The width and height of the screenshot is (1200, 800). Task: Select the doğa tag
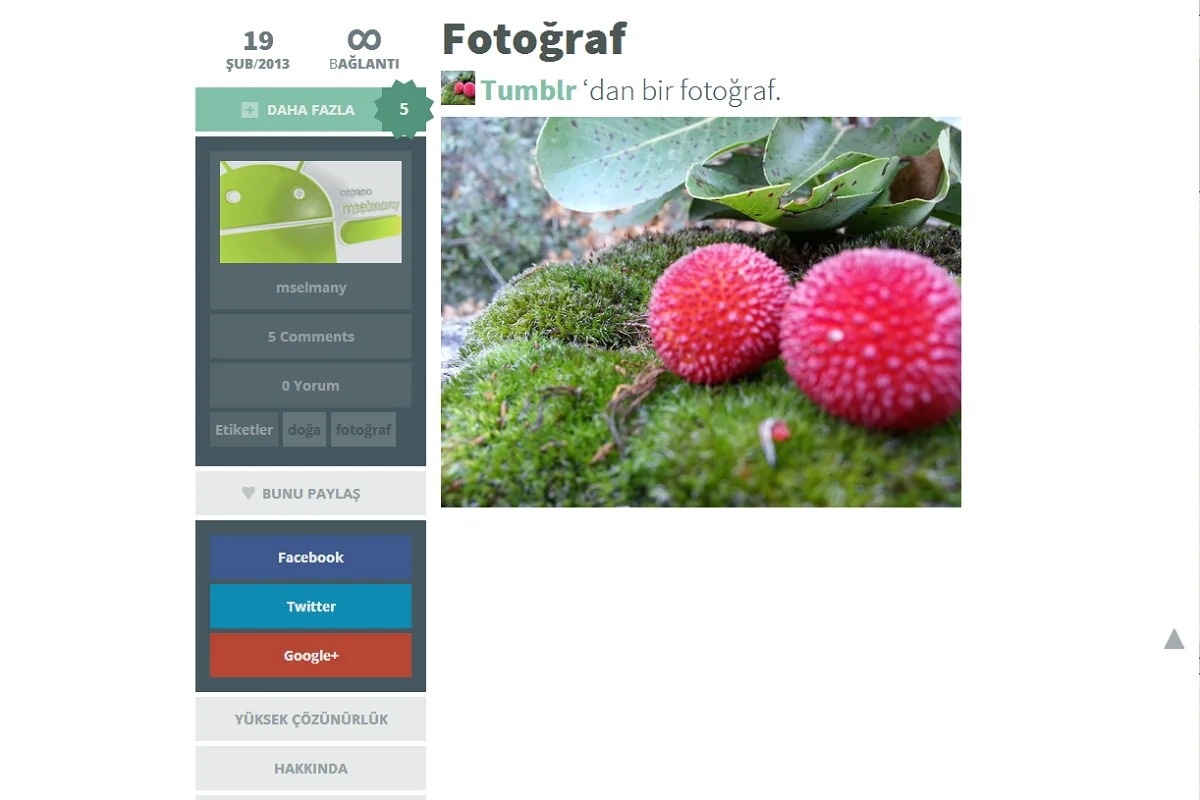tap(304, 429)
